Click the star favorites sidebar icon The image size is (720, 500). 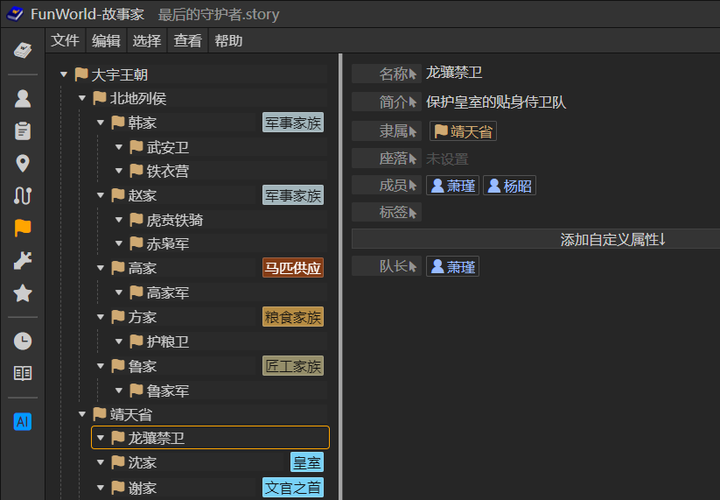[22, 294]
